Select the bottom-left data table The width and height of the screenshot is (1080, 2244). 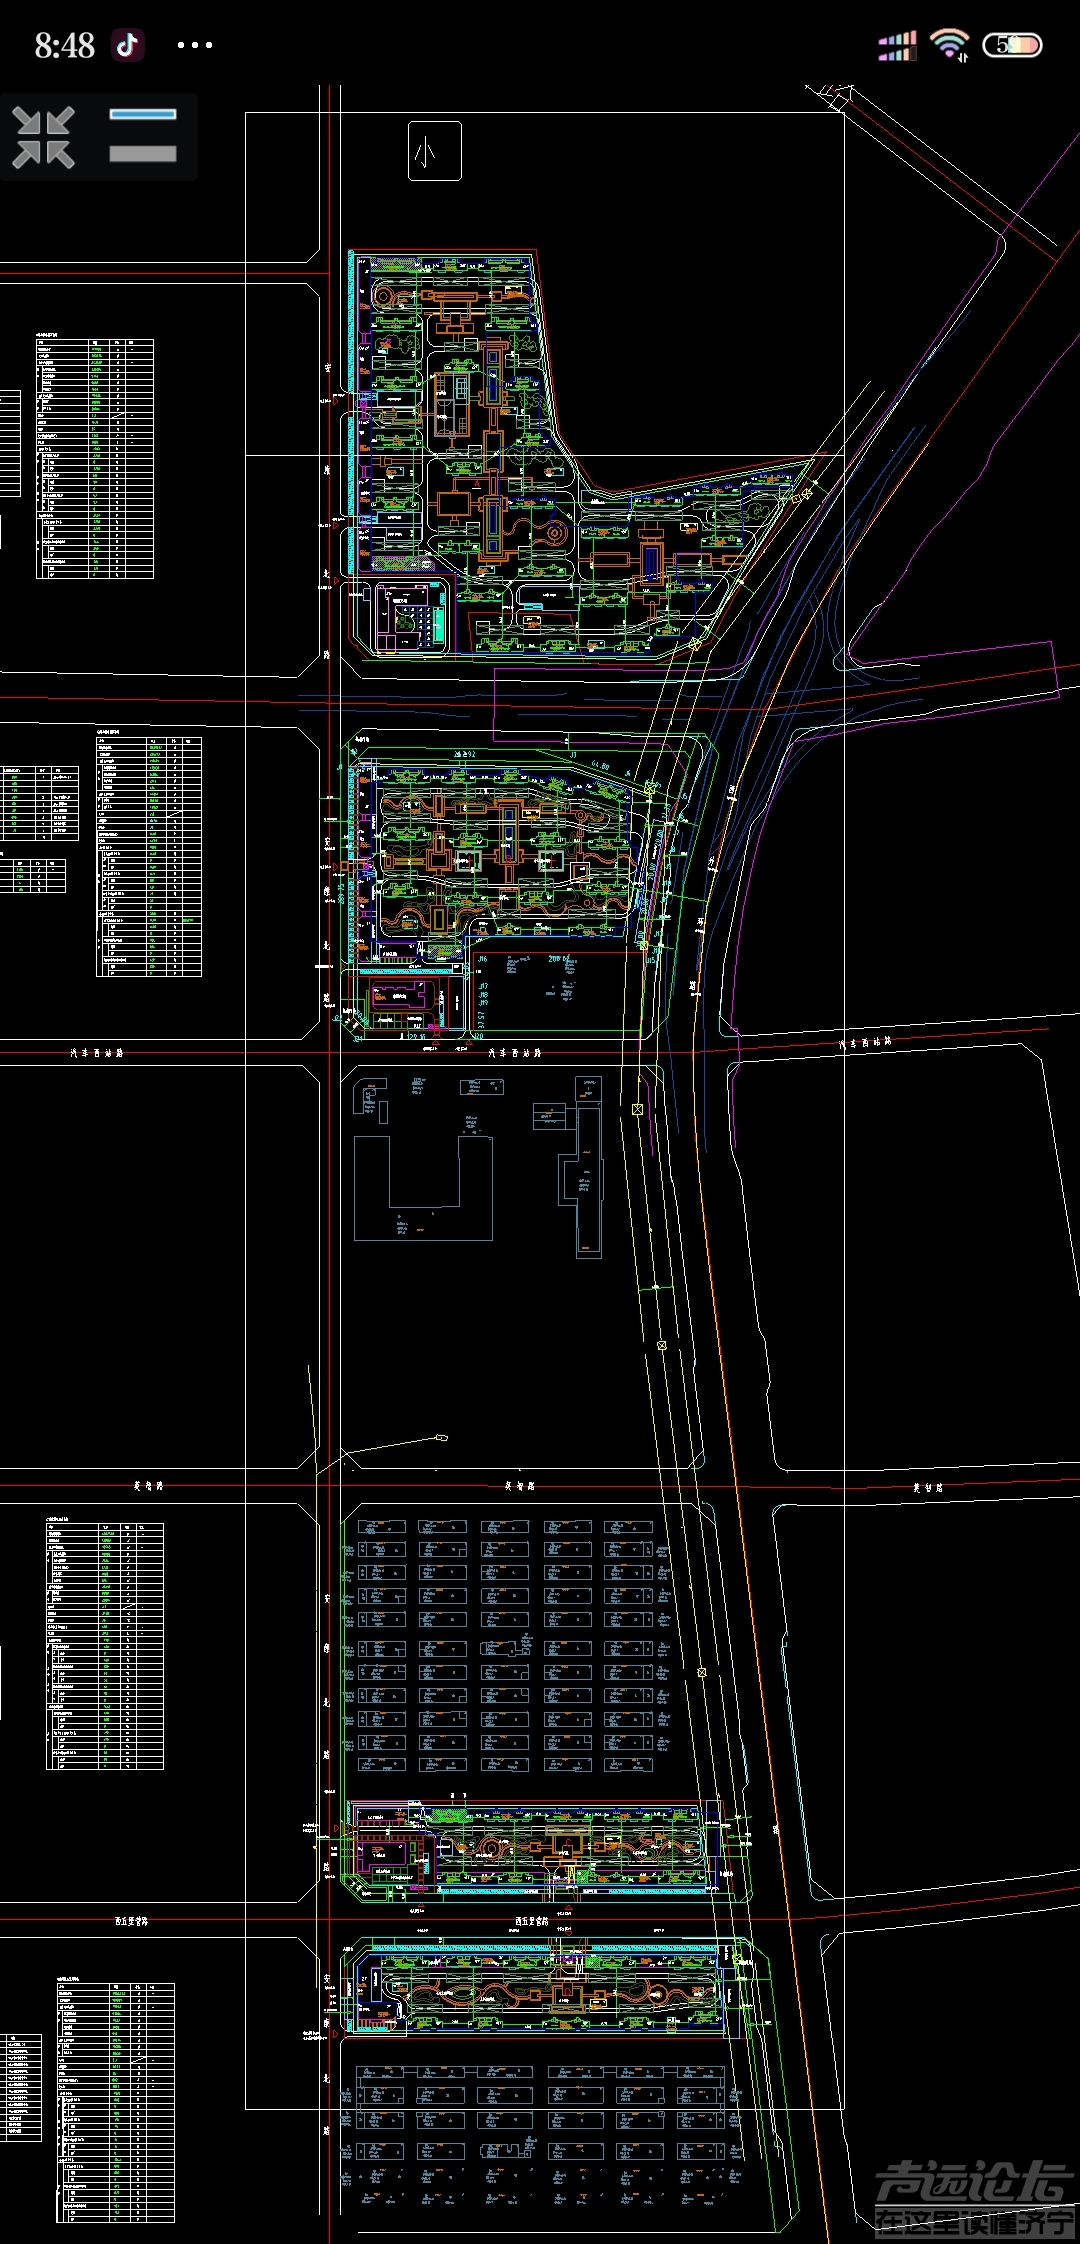pyautogui.click(x=115, y=2102)
